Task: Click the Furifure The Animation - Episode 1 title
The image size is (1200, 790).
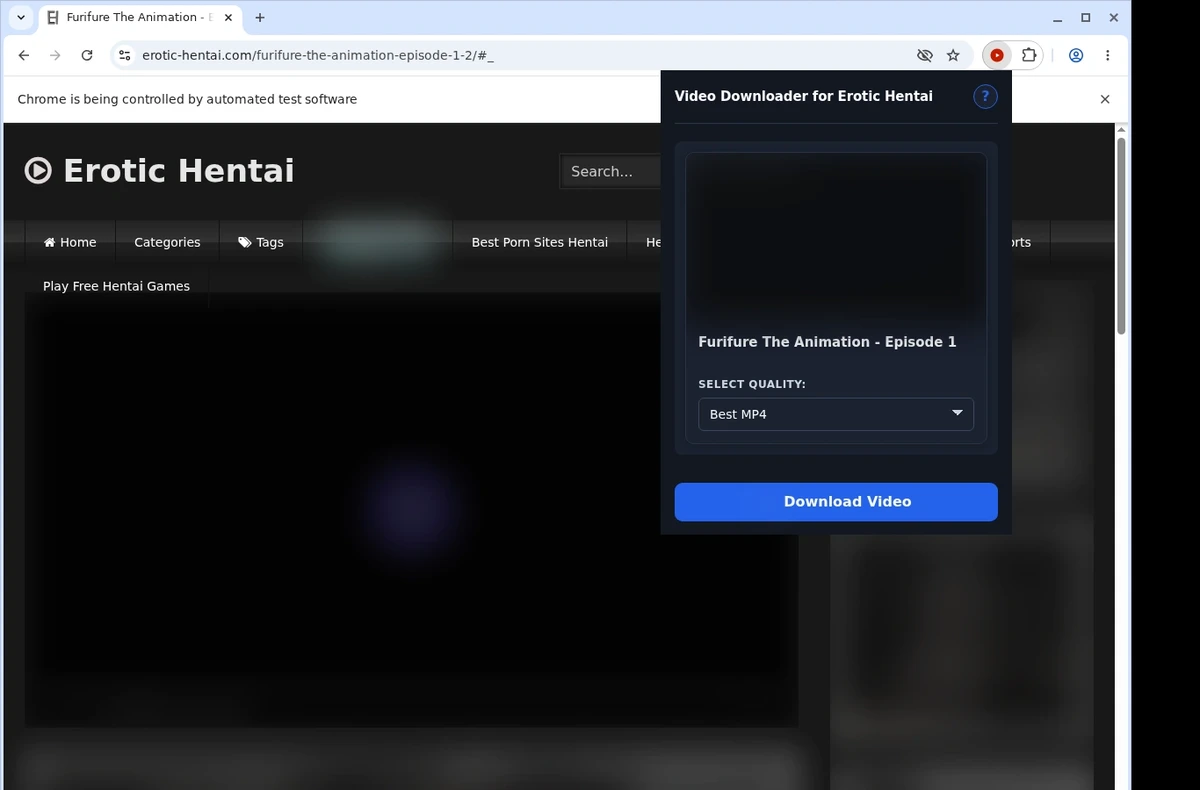Action: click(827, 342)
